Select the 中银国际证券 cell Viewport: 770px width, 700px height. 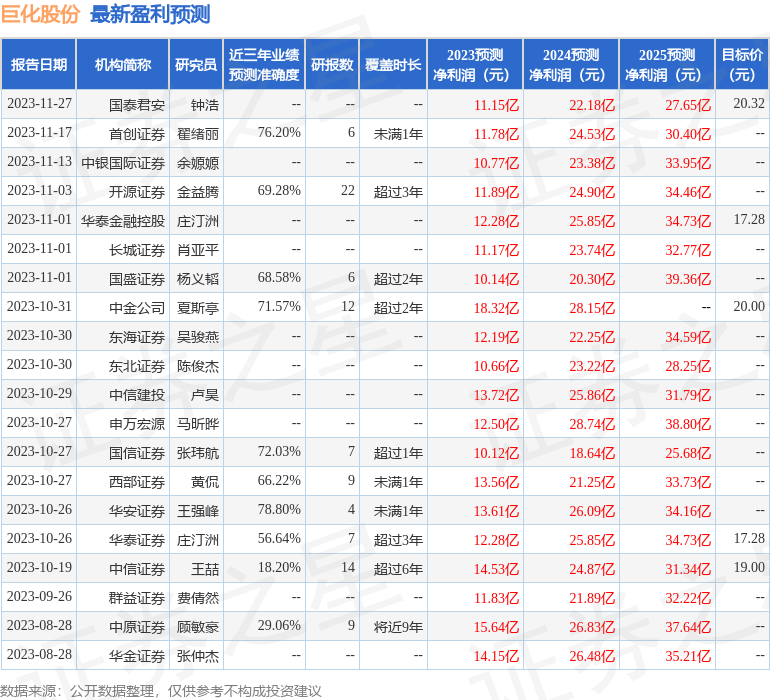click(123, 163)
